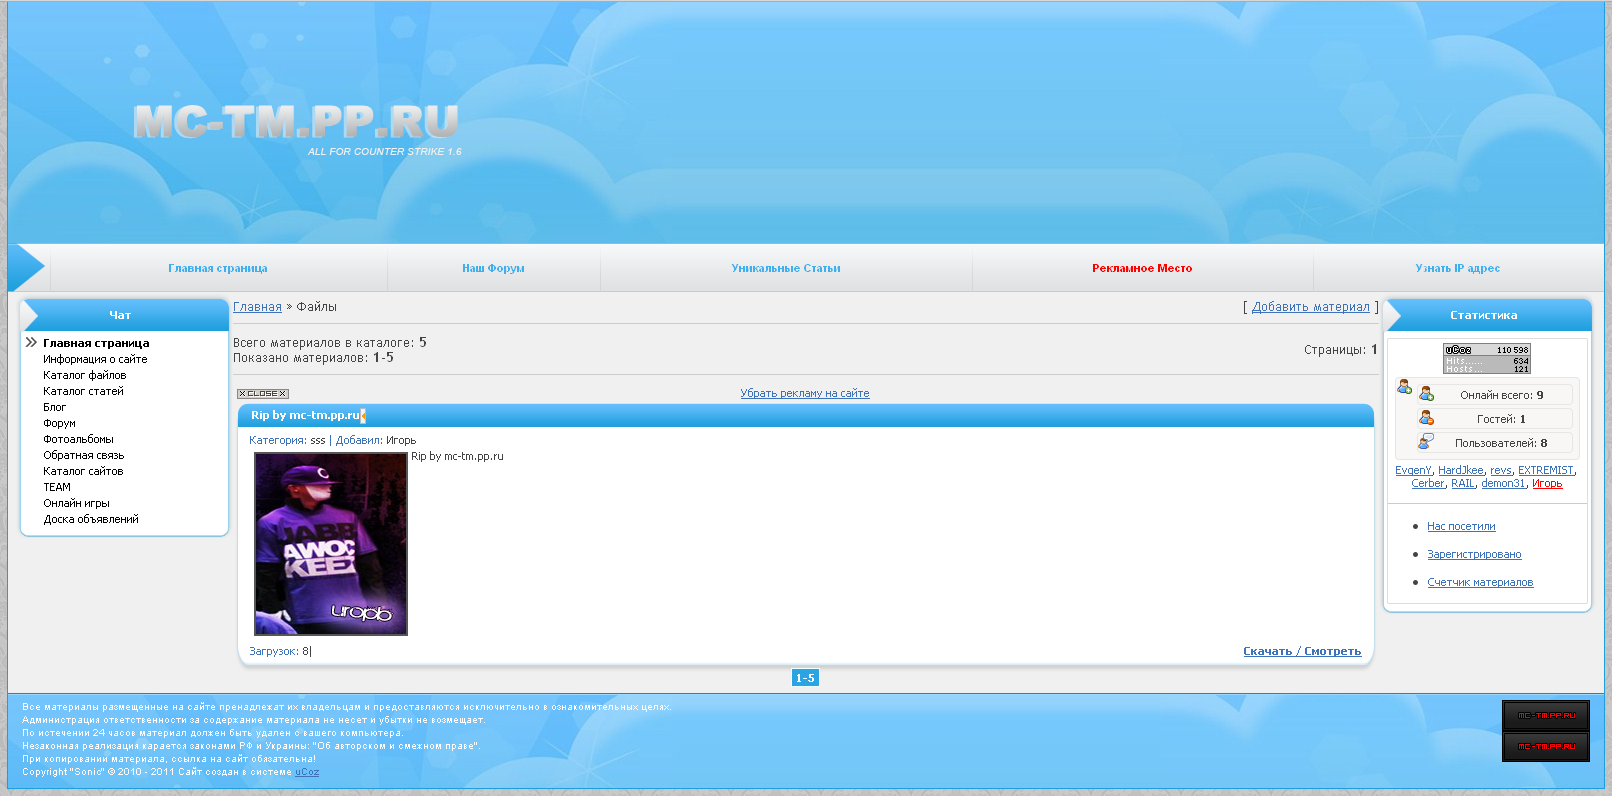Click the 'Счетчик материалов' link
Screen dimensions: 1612x796
point(1480,582)
